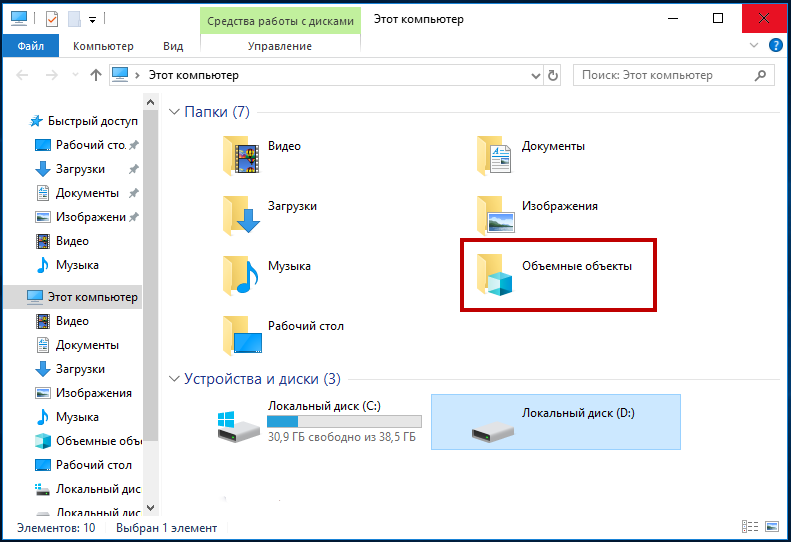Screen dimensions: 791x542
Task: Switch to large icons view in status bar
Action: 771,527
